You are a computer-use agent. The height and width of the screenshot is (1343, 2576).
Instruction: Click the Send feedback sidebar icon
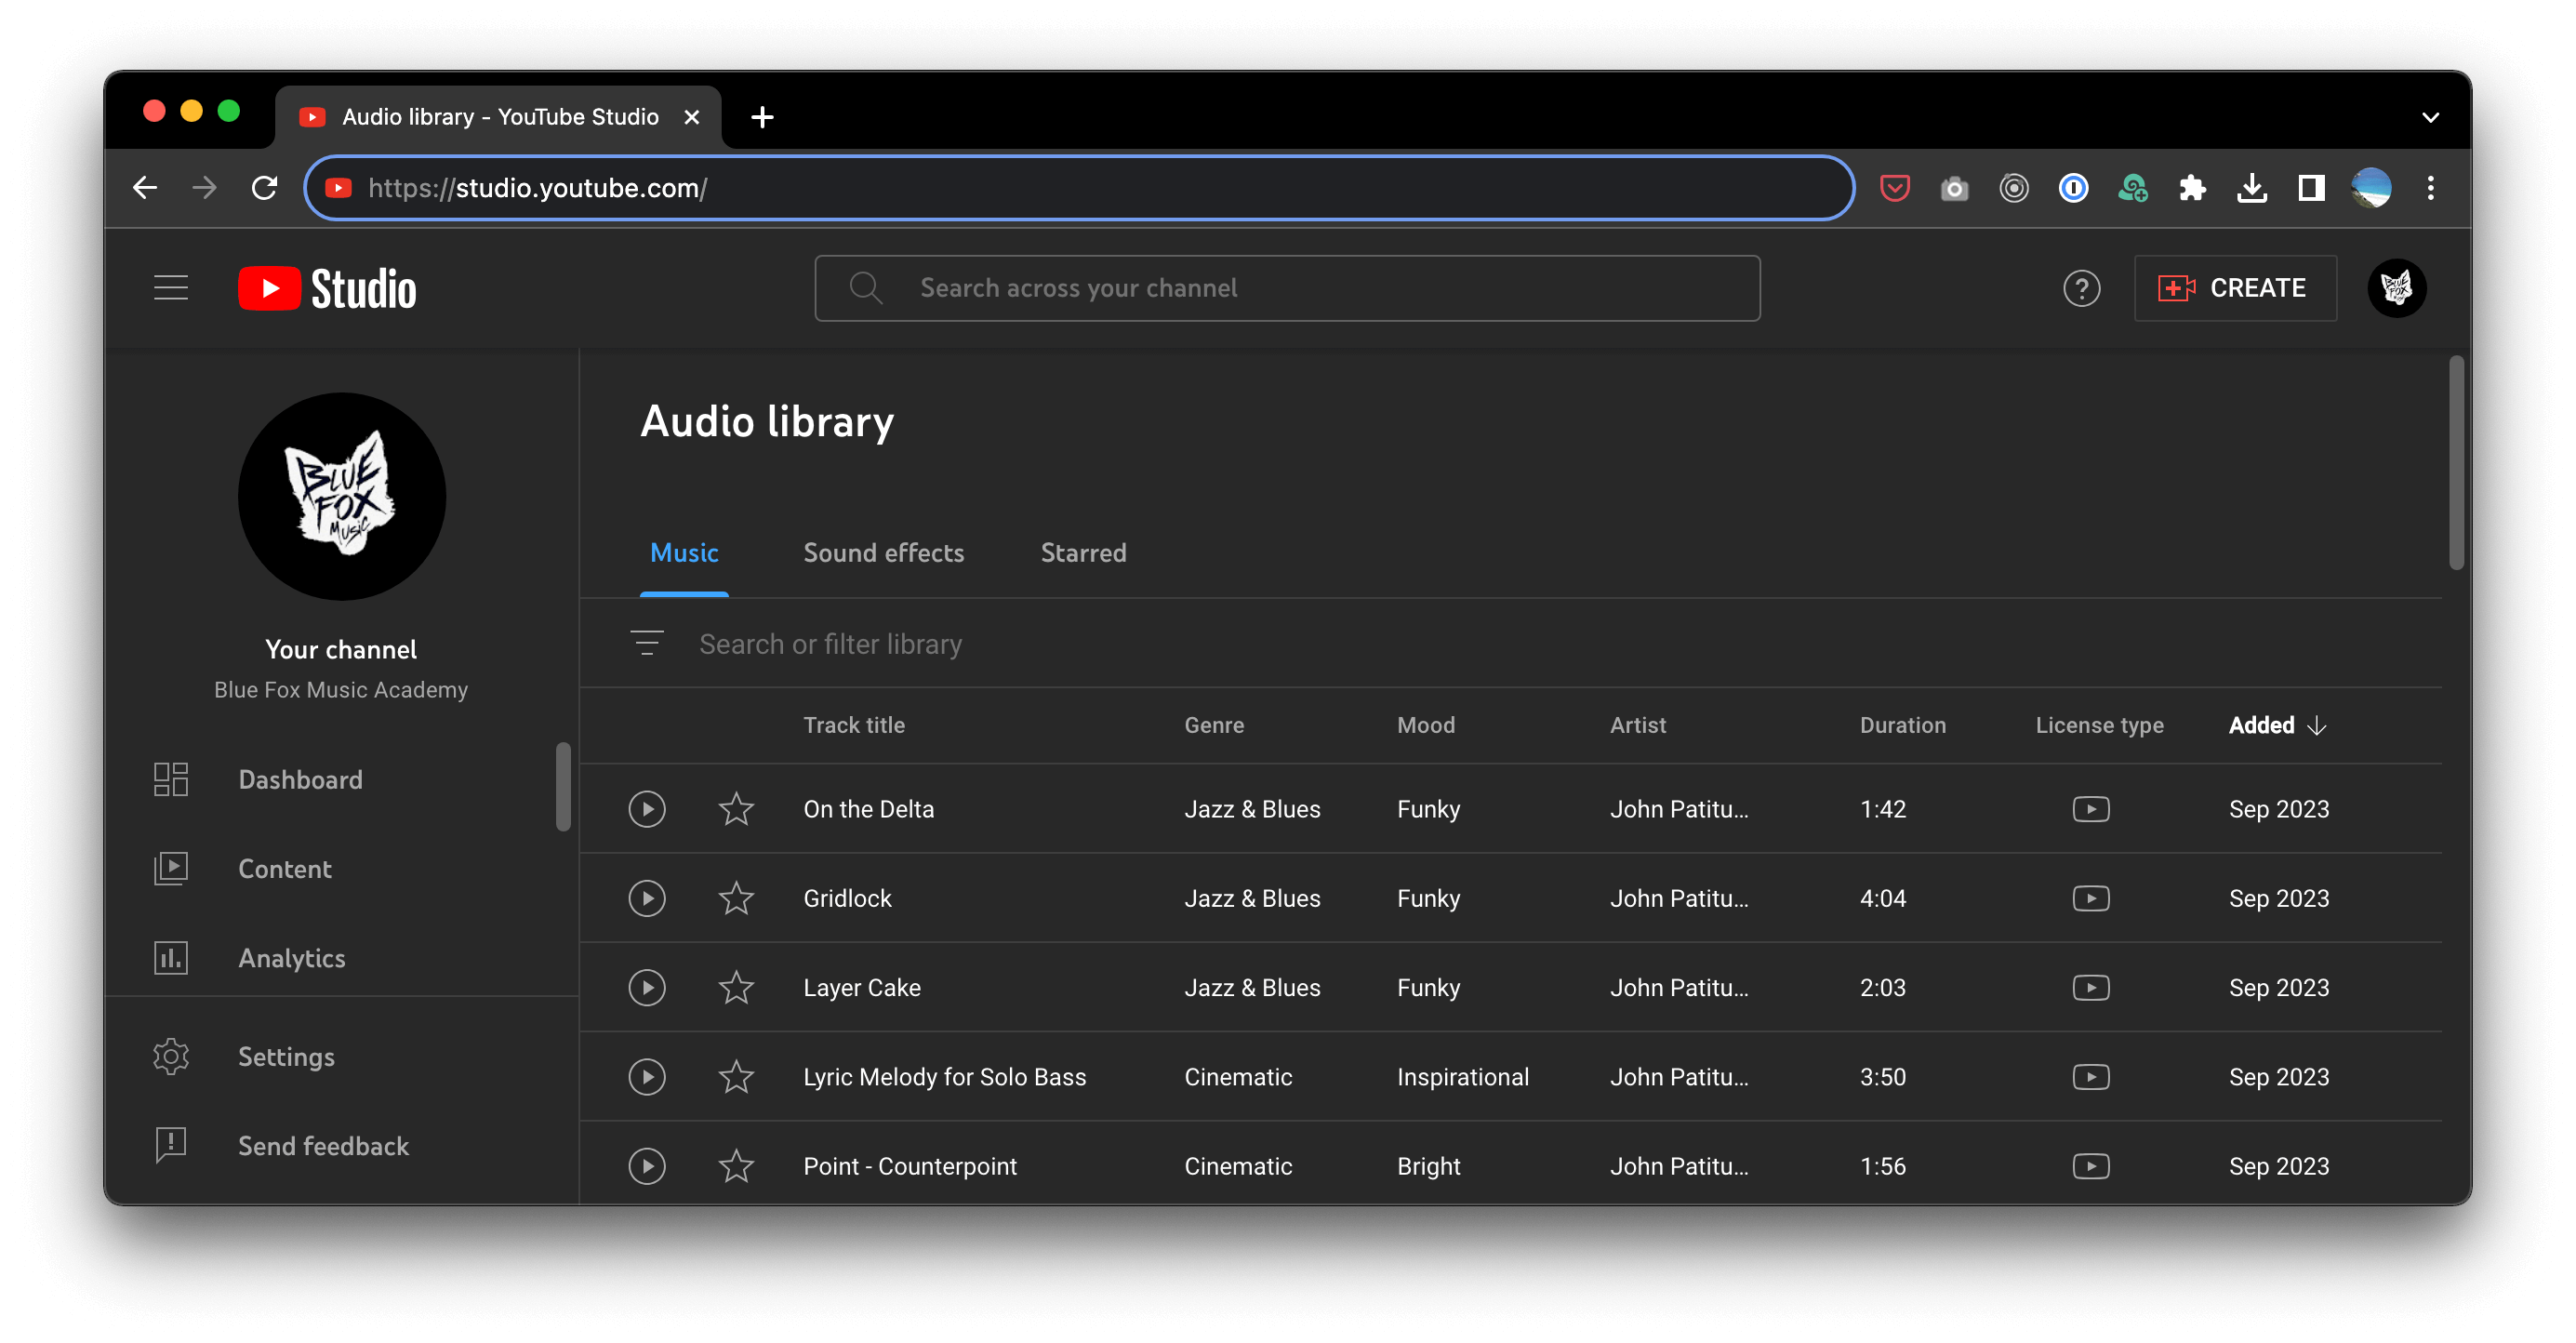[x=171, y=1145]
